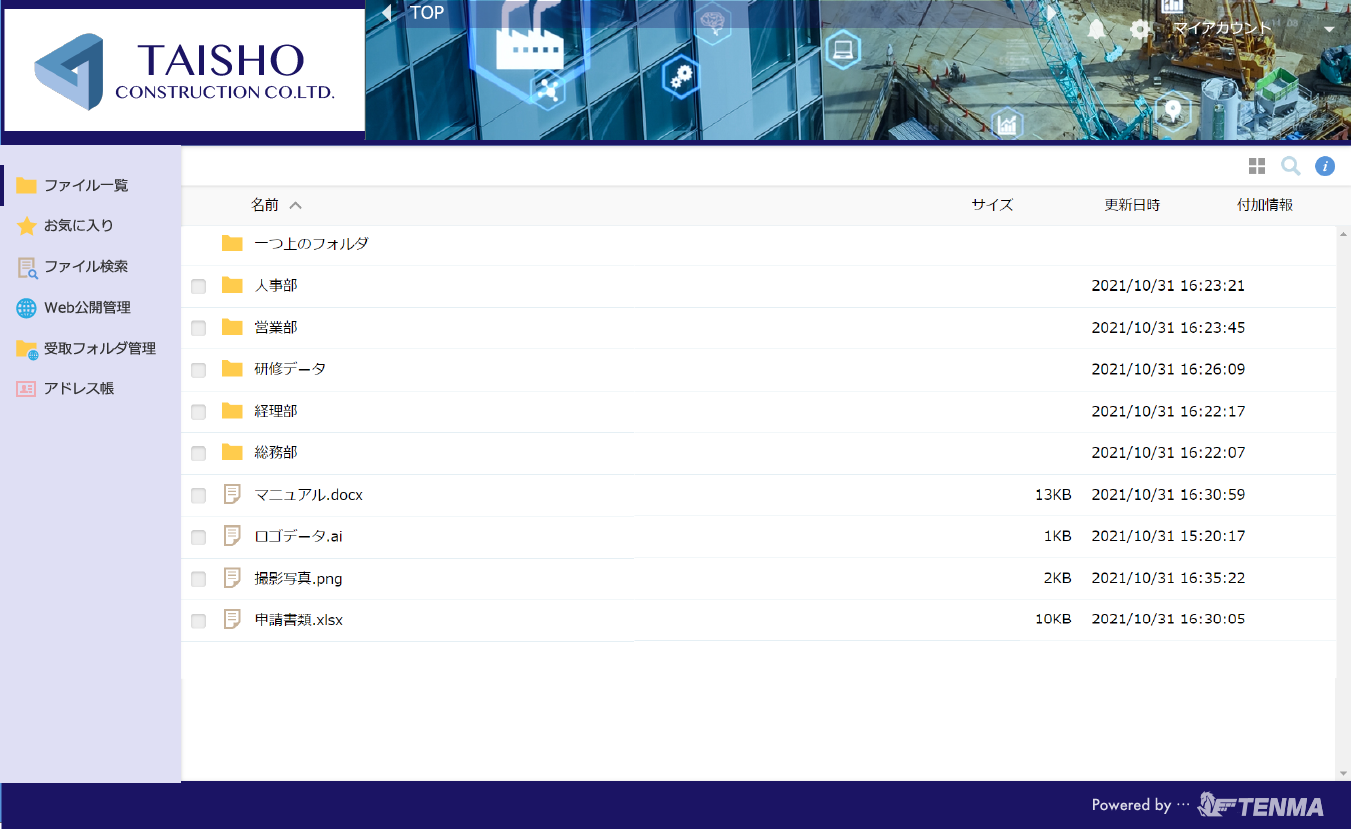The image size is (1351, 829).
Task: Click the 経理部 folder name
Action: click(276, 411)
